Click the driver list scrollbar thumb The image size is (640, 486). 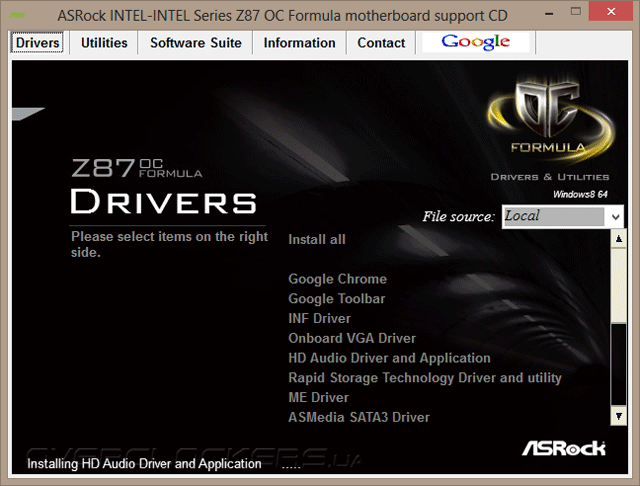pyautogui.click(x=619, y=285)
